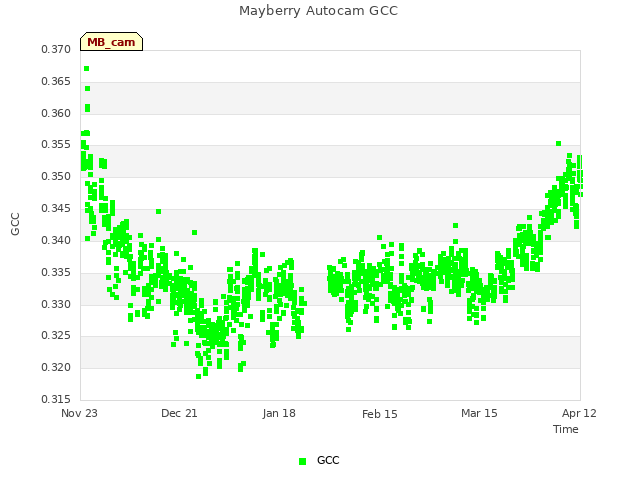This screenshot has height=480, width=640.
Task: Click the Apr 12 axis tick label
Action: 579,413
